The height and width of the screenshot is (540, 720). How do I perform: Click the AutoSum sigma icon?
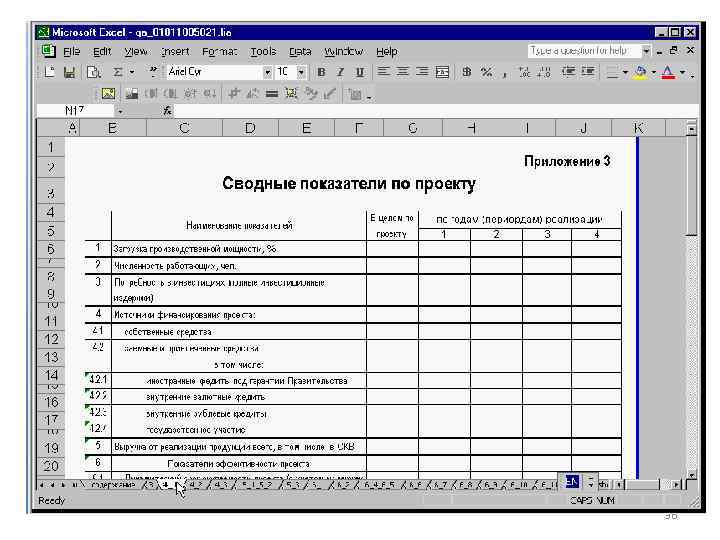coord(118,72)
